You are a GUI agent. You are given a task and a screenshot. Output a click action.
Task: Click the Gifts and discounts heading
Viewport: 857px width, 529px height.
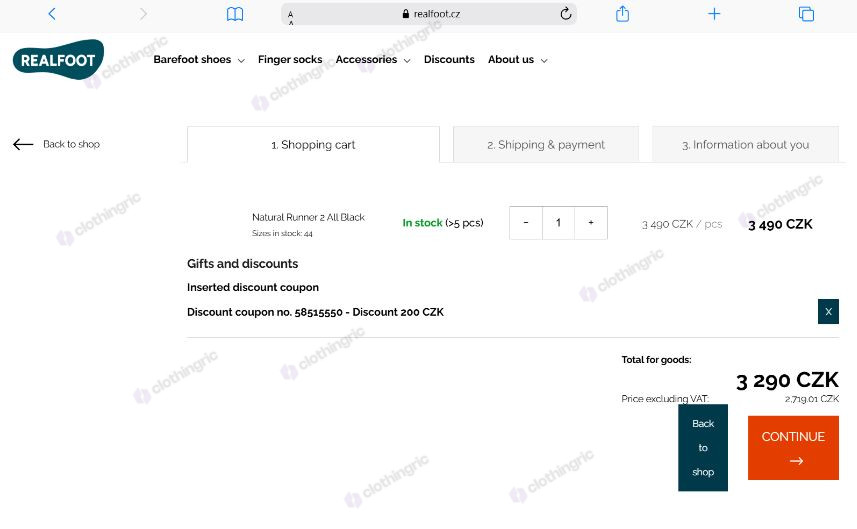(243, 264)
